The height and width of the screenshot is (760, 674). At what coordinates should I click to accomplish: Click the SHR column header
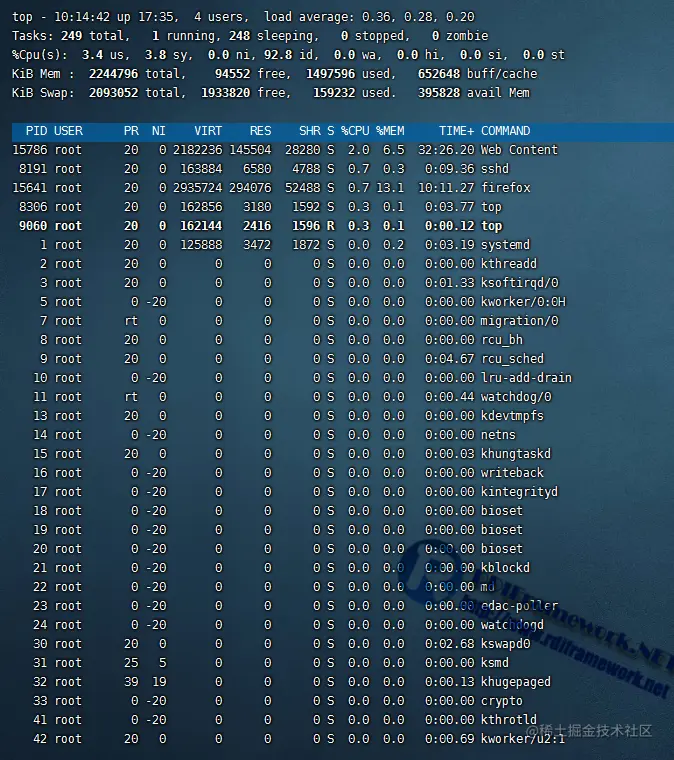(x=310, y=131)
